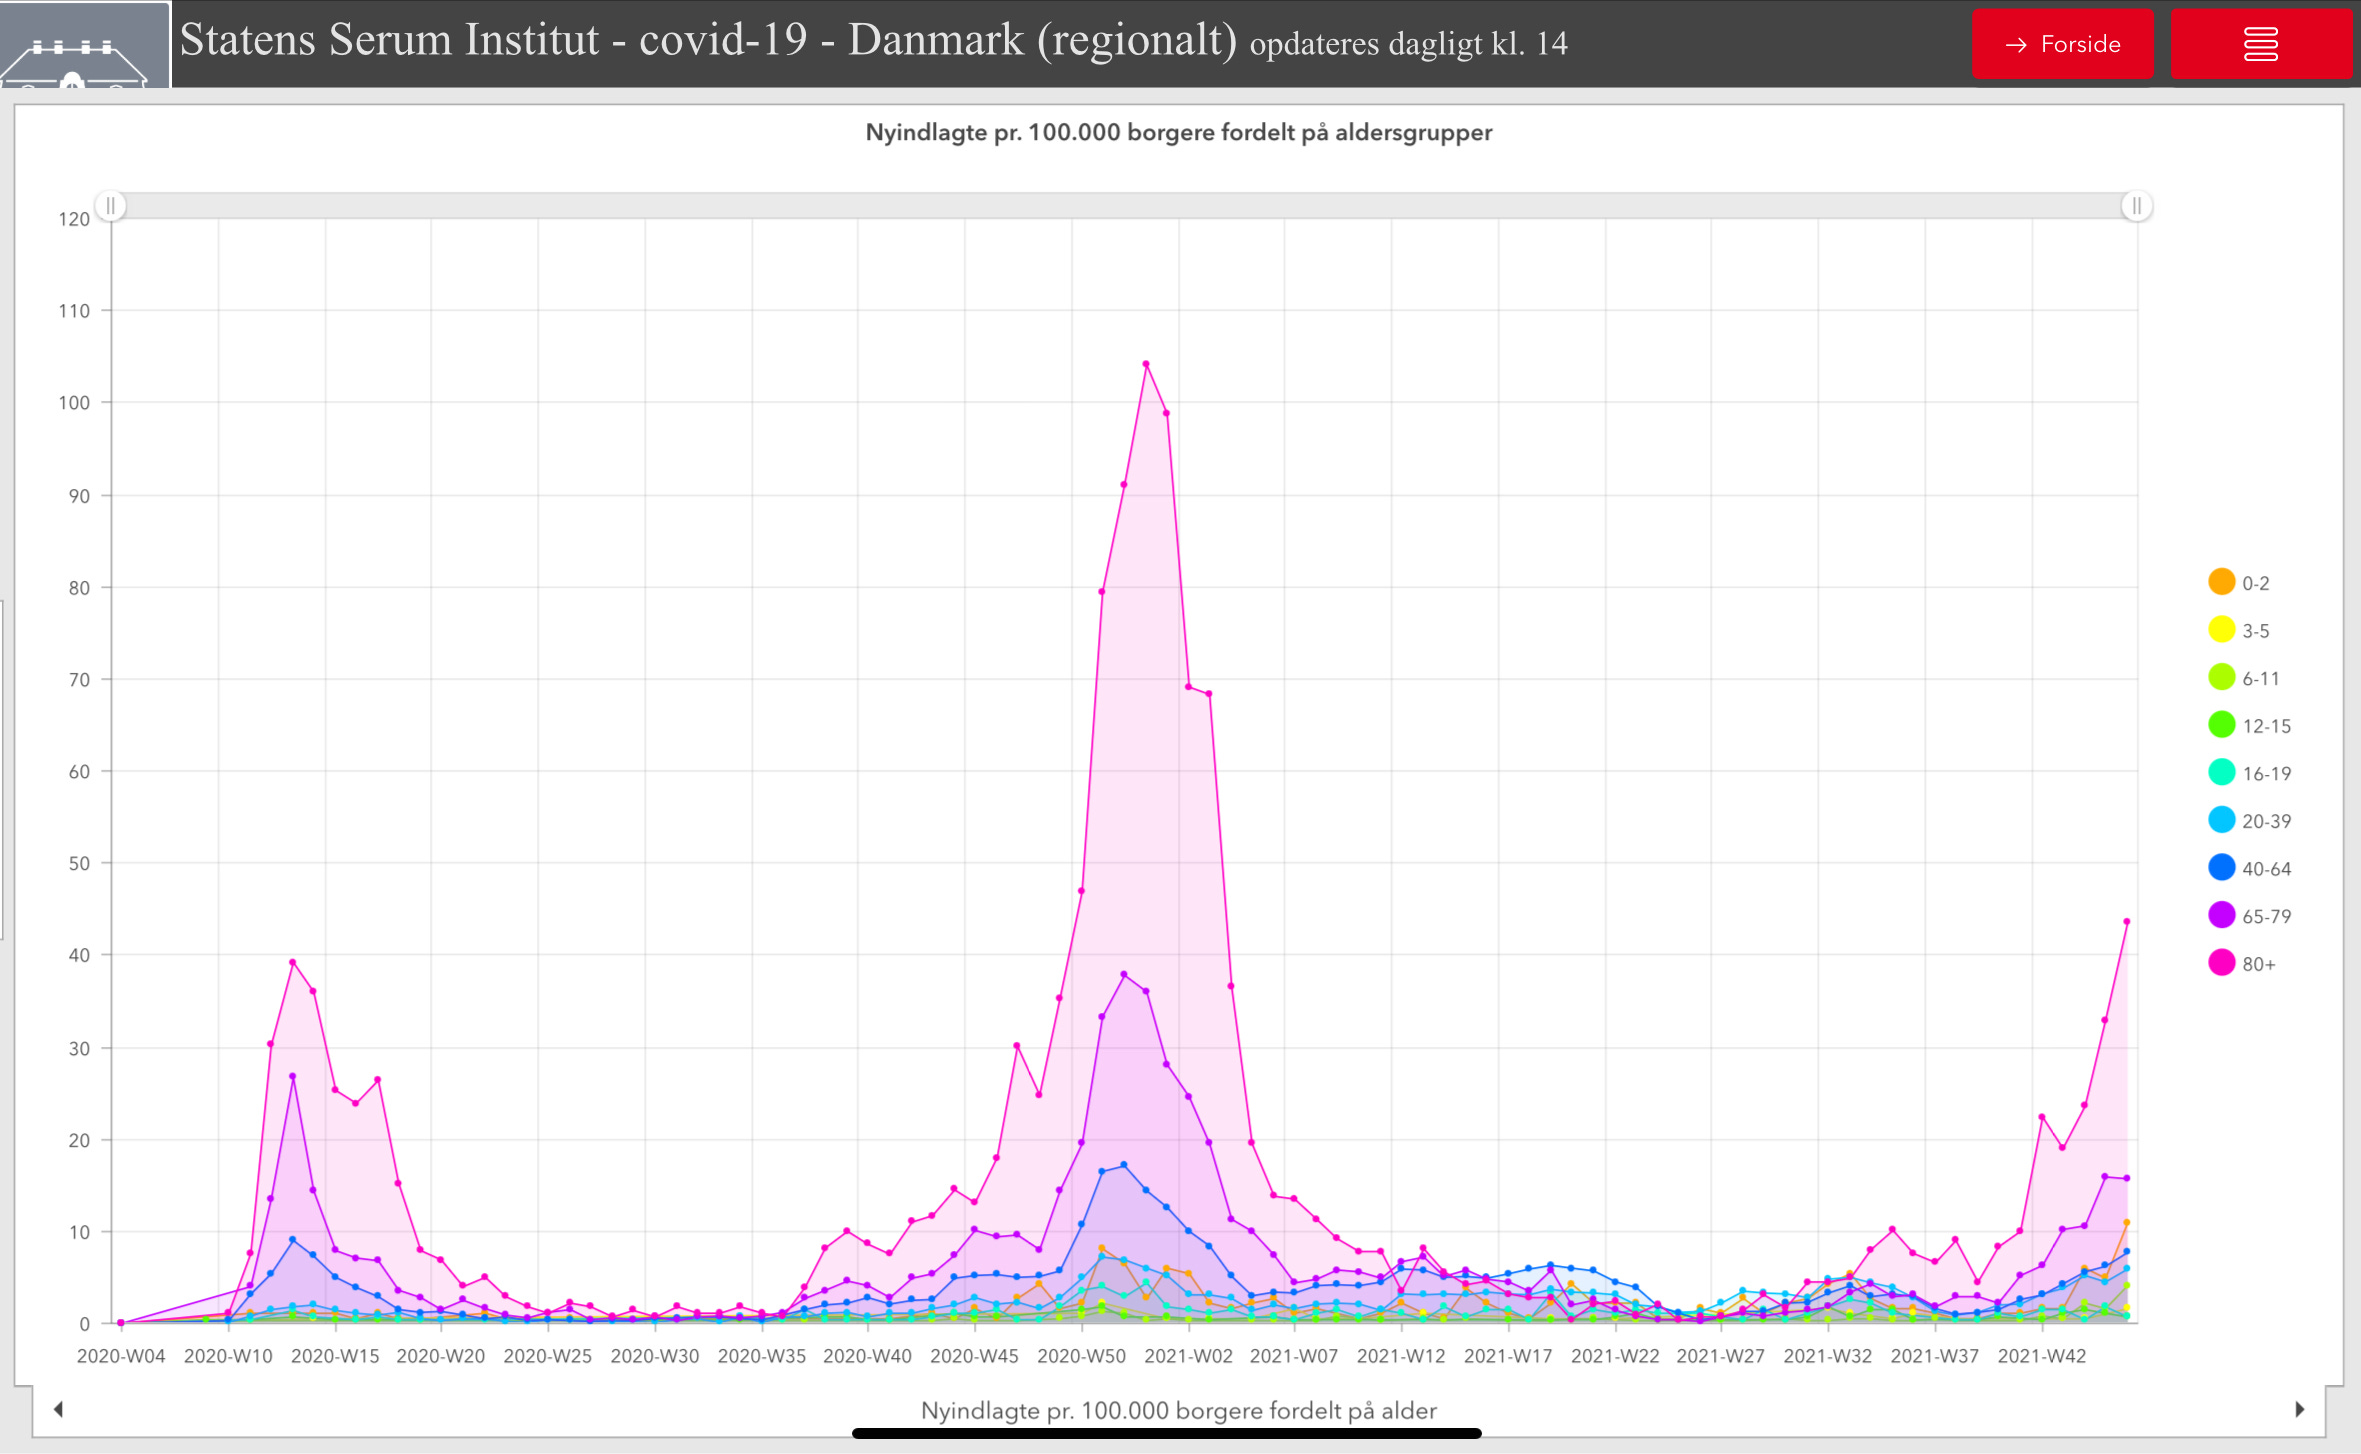Image resolution: width=2361 pixels, height=1454 pixels.
Task: Click the left range slider handle
Action: [111, 206]
